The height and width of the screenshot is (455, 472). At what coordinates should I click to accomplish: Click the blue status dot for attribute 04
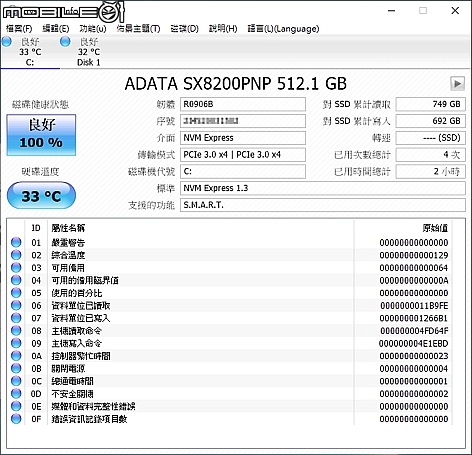click(16, 280)
